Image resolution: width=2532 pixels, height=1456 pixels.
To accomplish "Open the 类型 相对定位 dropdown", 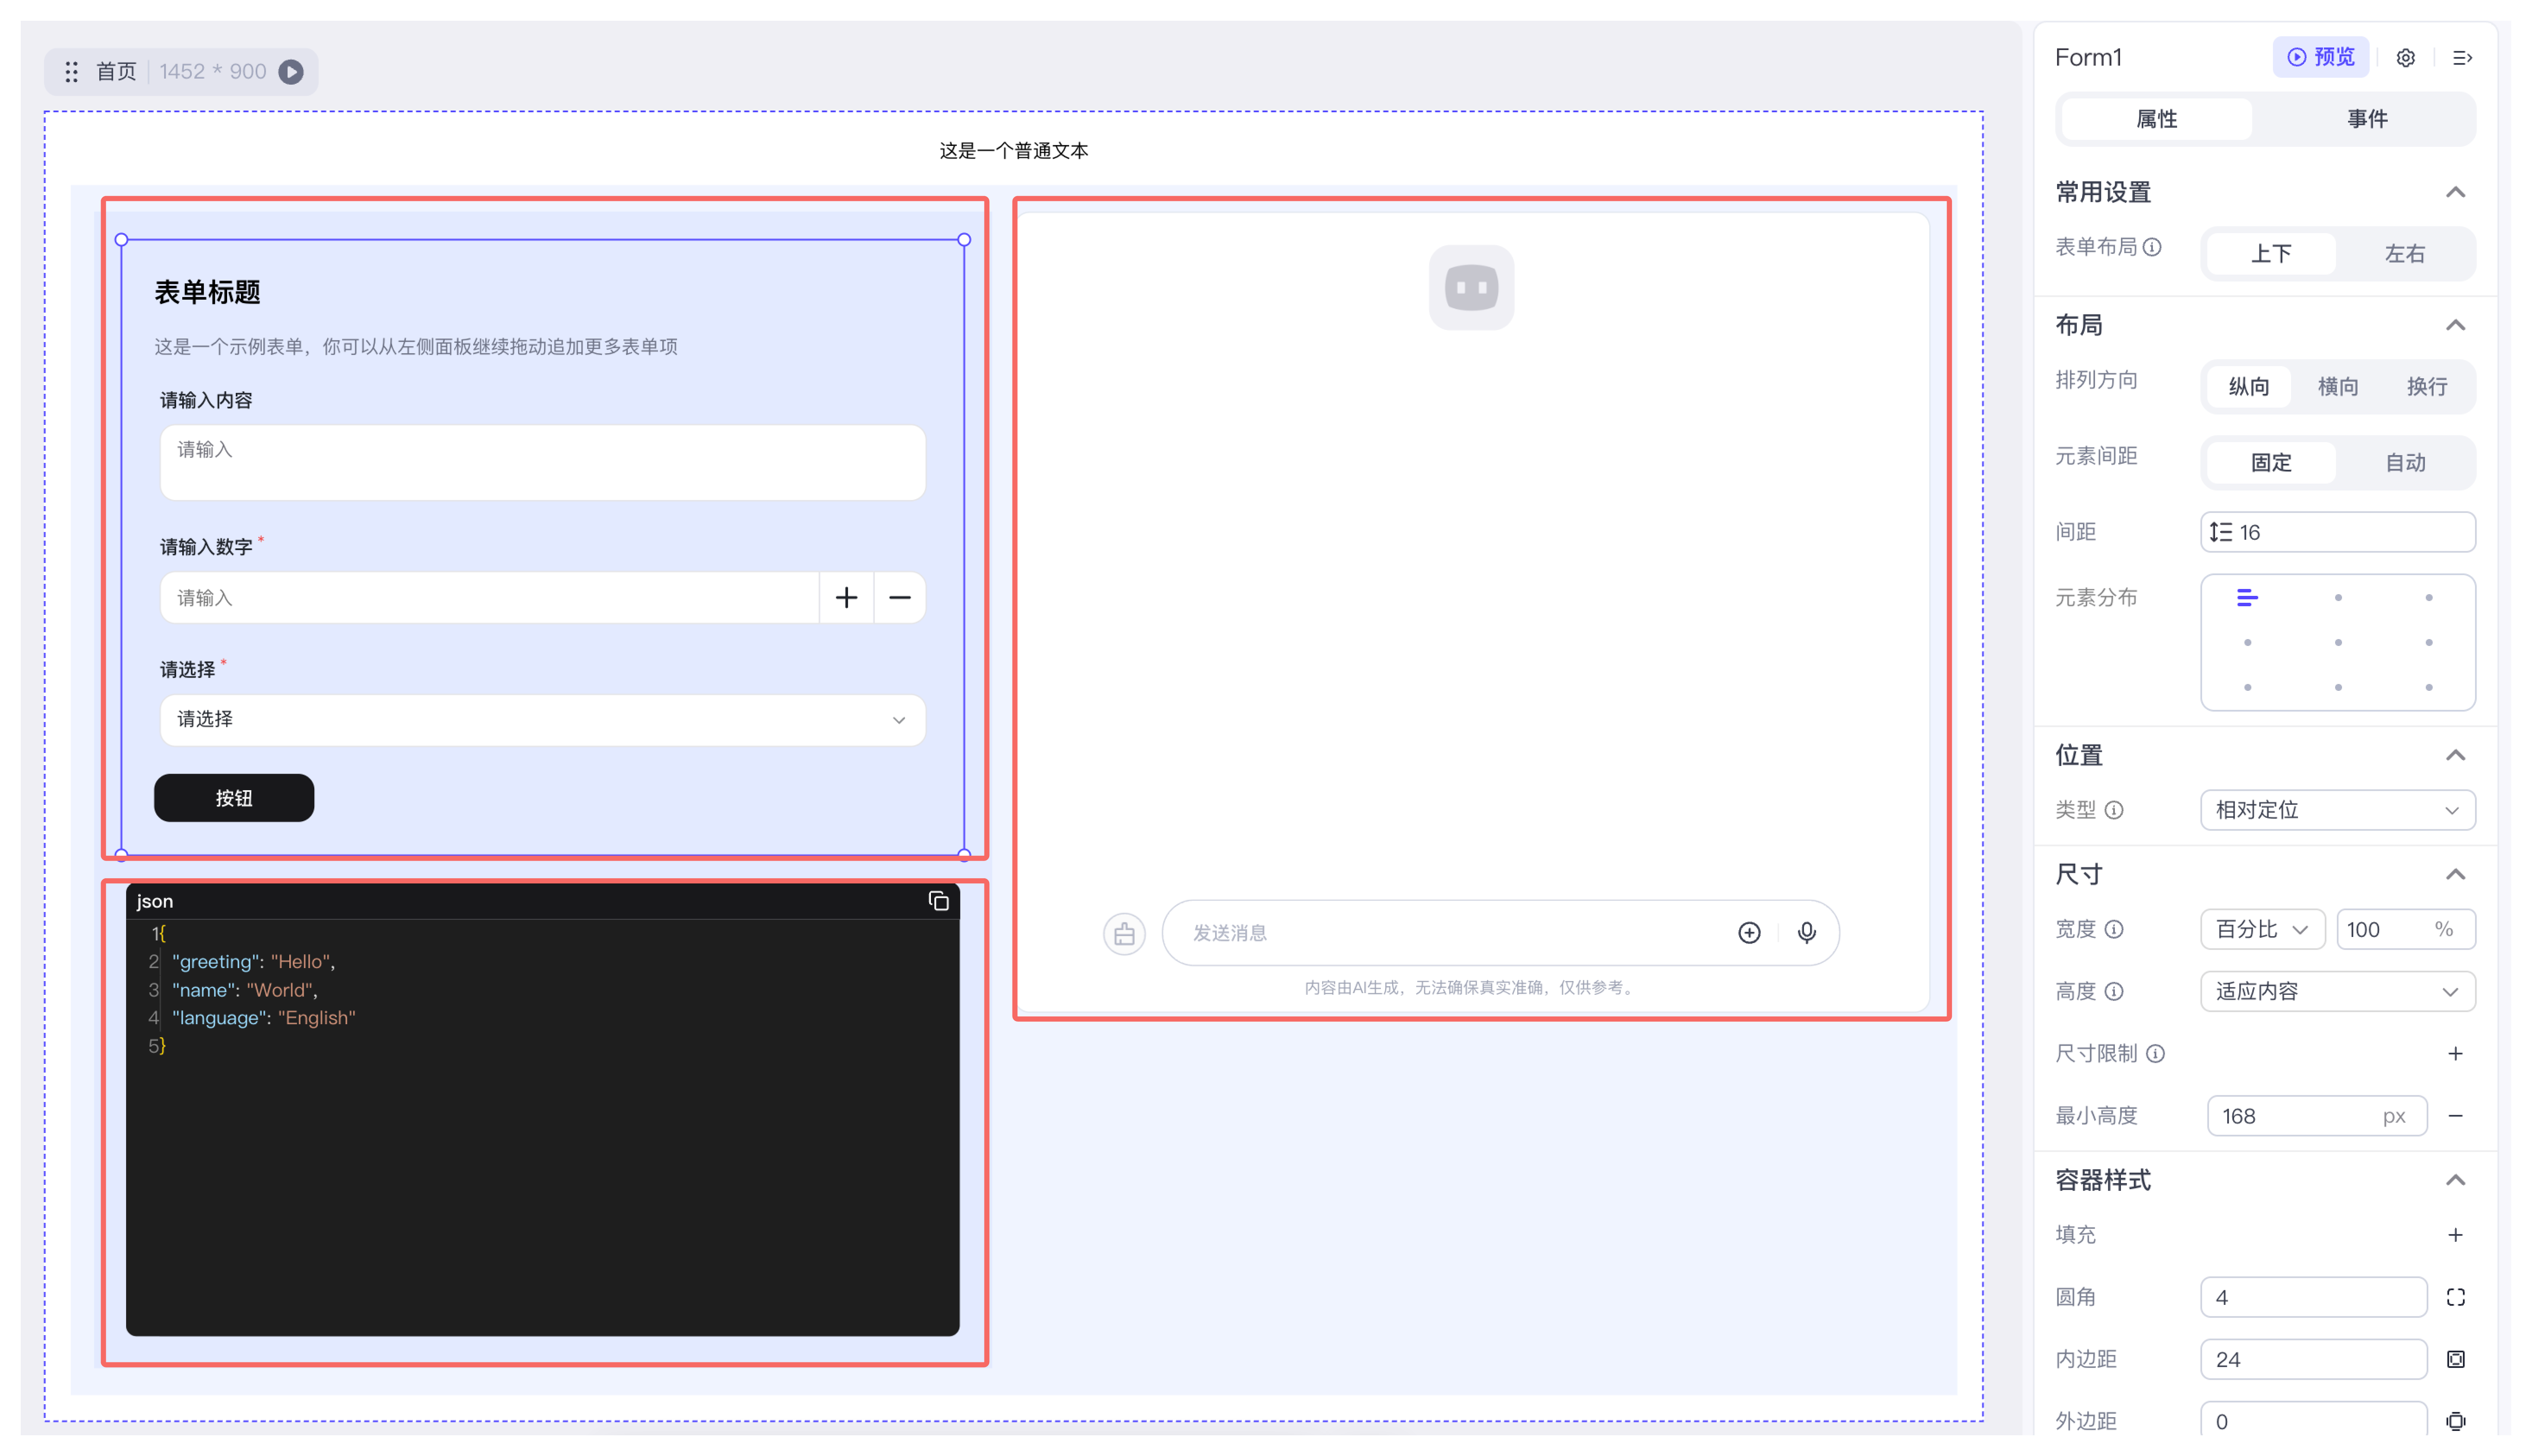I will point(2336,810).
